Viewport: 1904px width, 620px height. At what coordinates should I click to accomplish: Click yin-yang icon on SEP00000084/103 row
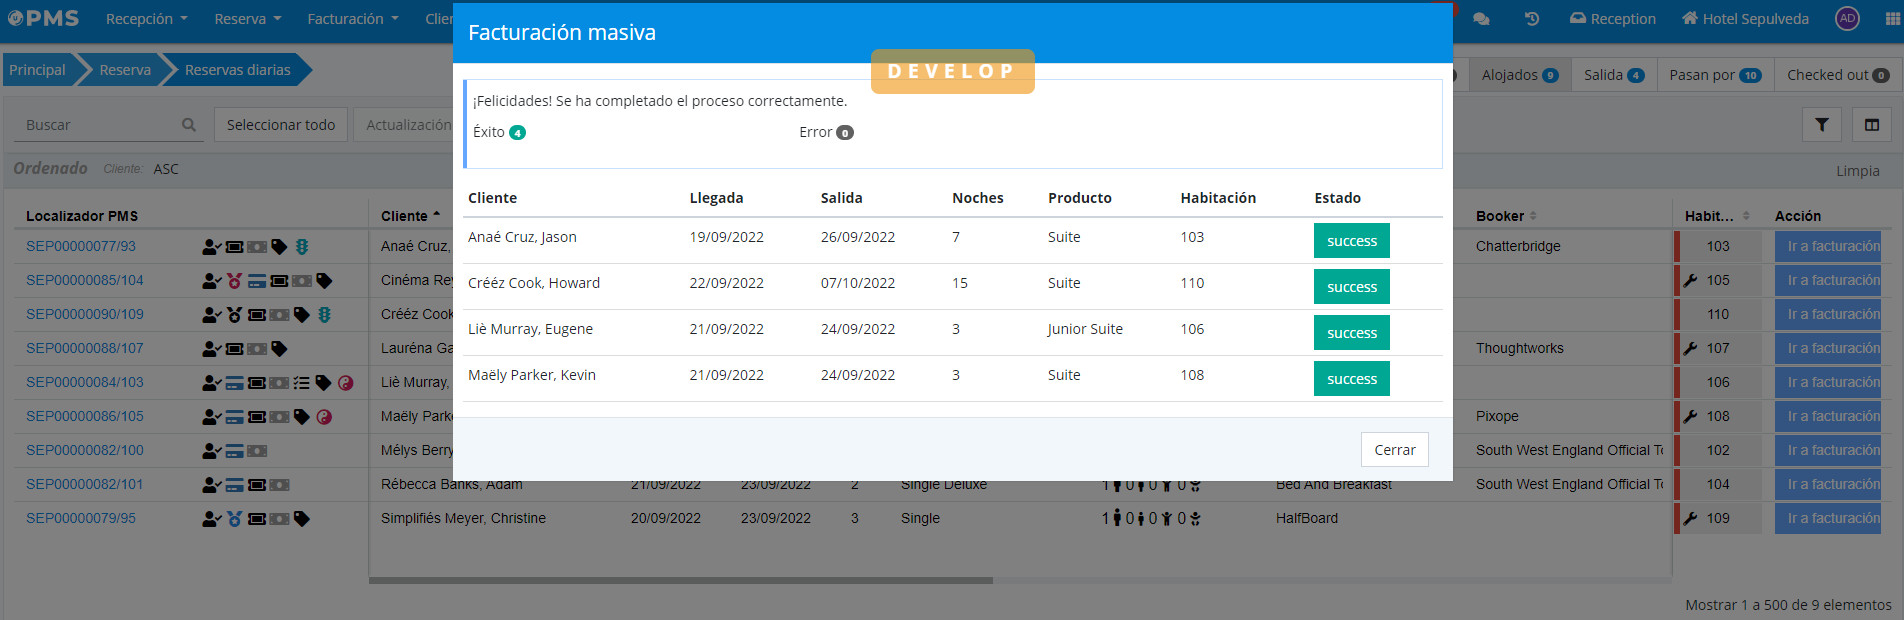[x=346, y=383]
